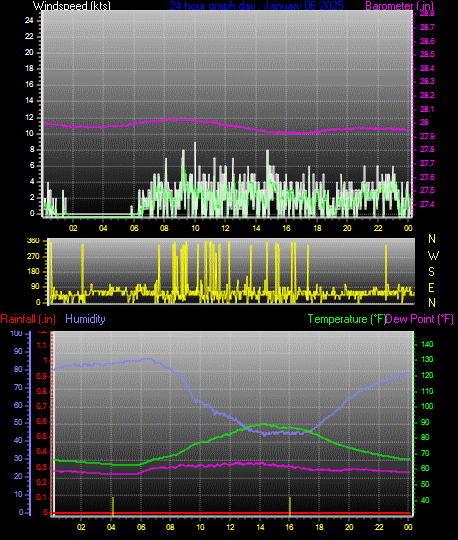Image resolution: width=458 pixels, height=540 pixels.
Task: Select the 90 value on the temperature axis
Action: [x=425, y=422]
